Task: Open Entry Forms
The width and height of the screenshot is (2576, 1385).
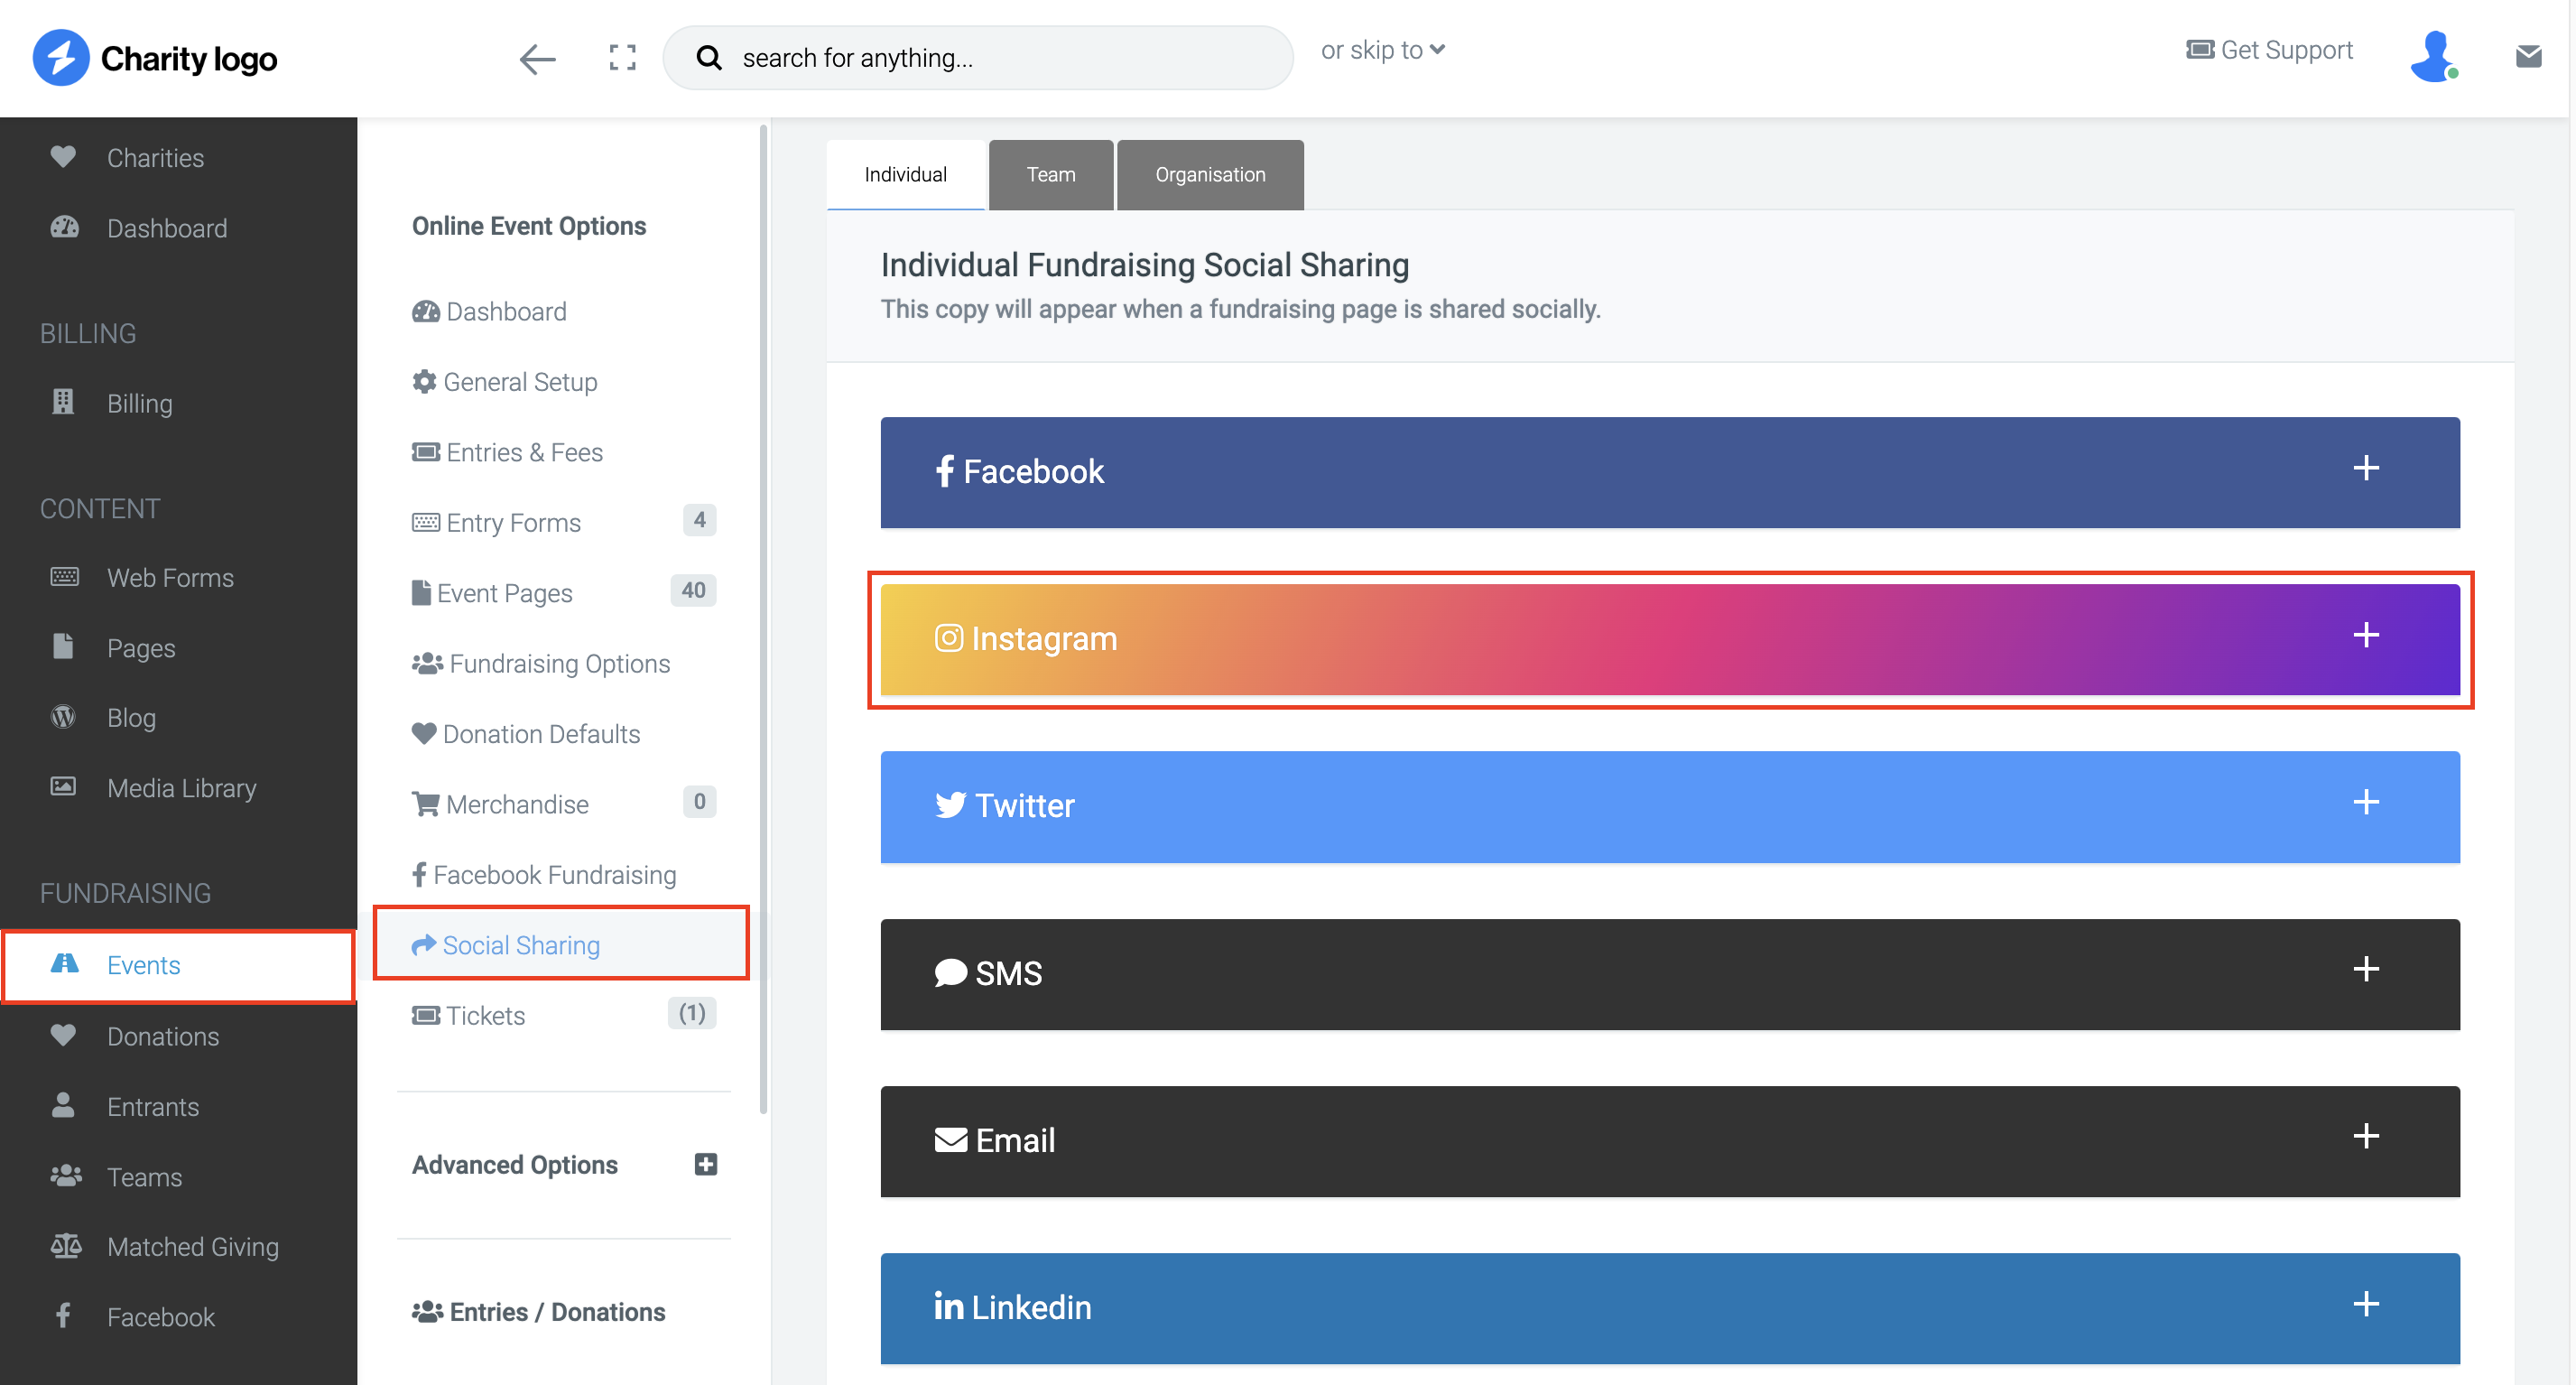Action: click(496, 522)
